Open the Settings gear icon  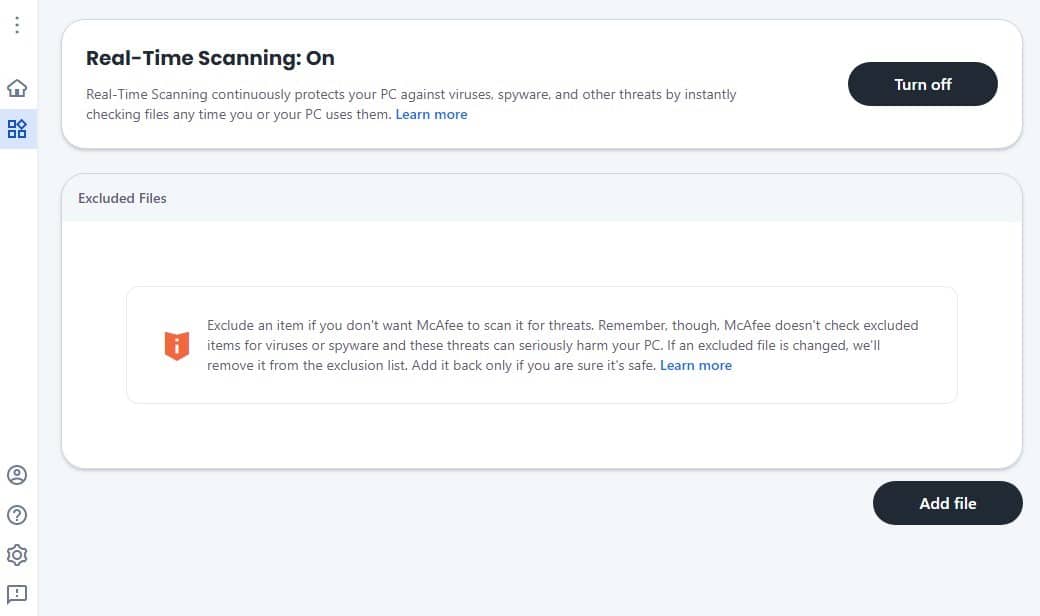pos(17,555)
